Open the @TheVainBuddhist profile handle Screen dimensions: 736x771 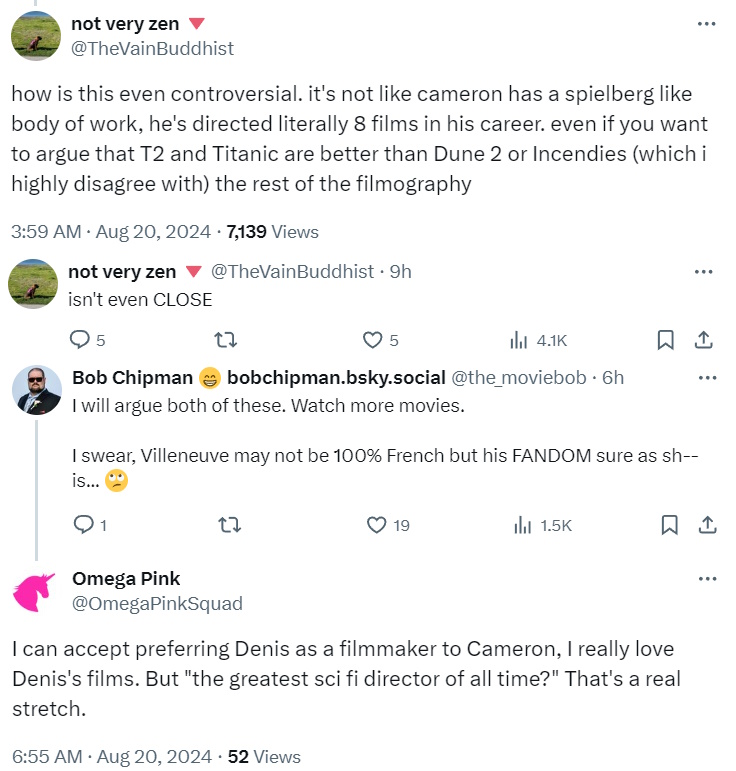(153, 47)
